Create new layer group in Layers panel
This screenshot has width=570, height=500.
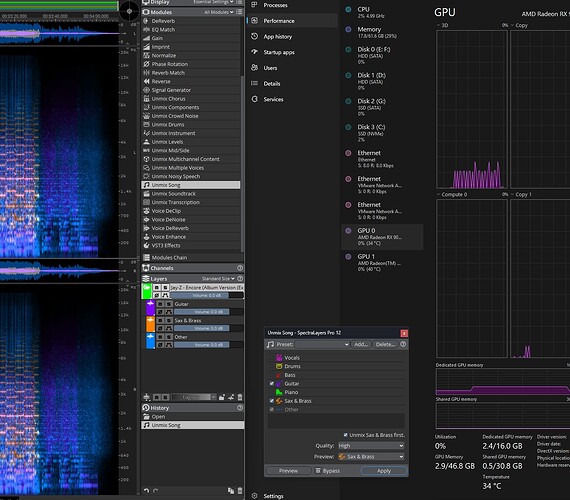click(x=222, y=397)
